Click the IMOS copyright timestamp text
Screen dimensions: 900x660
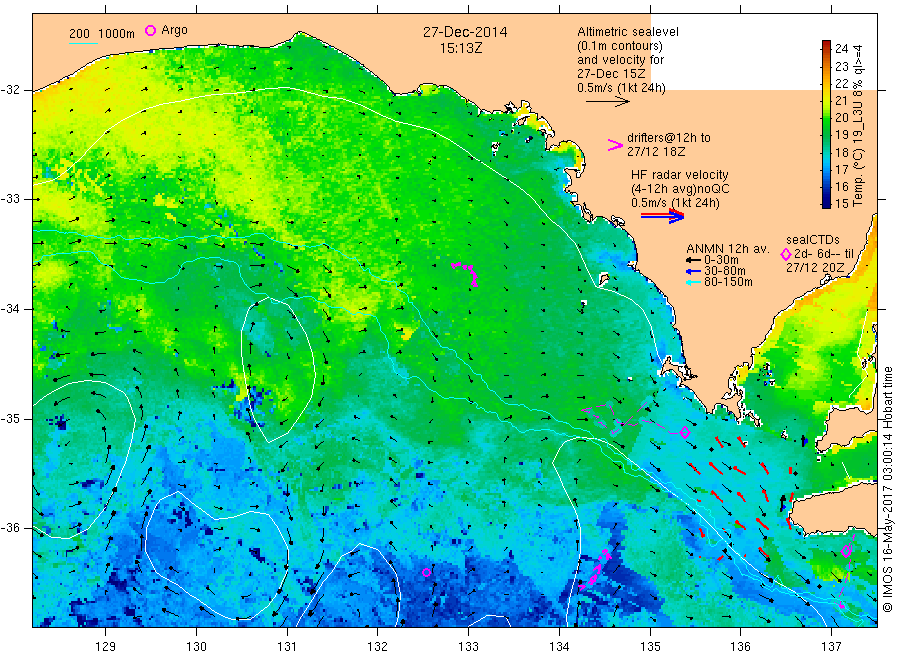point(887,489)
